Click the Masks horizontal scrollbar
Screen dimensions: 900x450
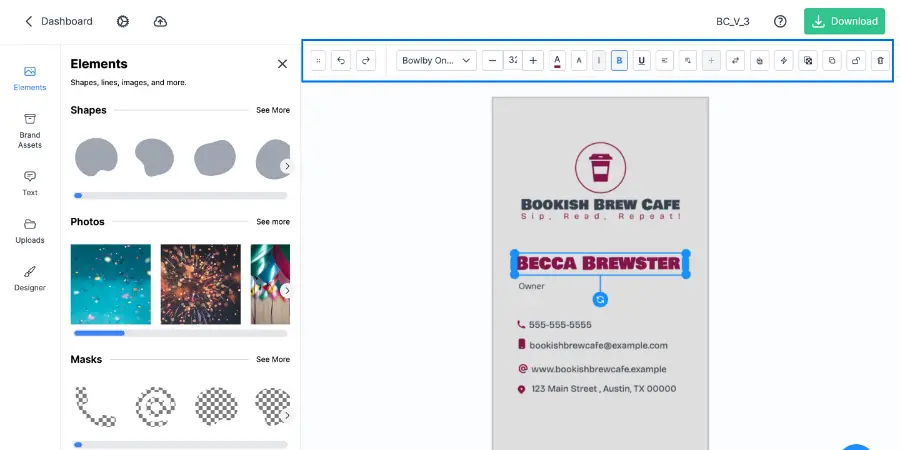[180, 444]
